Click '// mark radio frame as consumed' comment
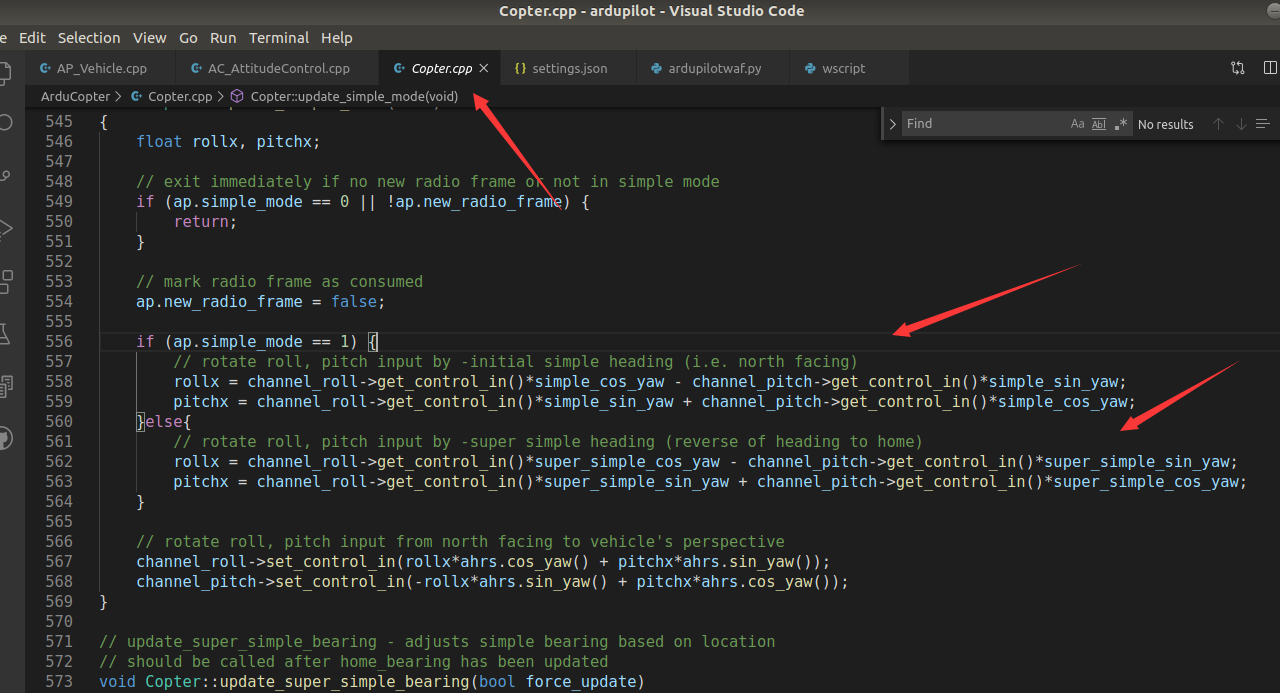 (x=279, y=281)
